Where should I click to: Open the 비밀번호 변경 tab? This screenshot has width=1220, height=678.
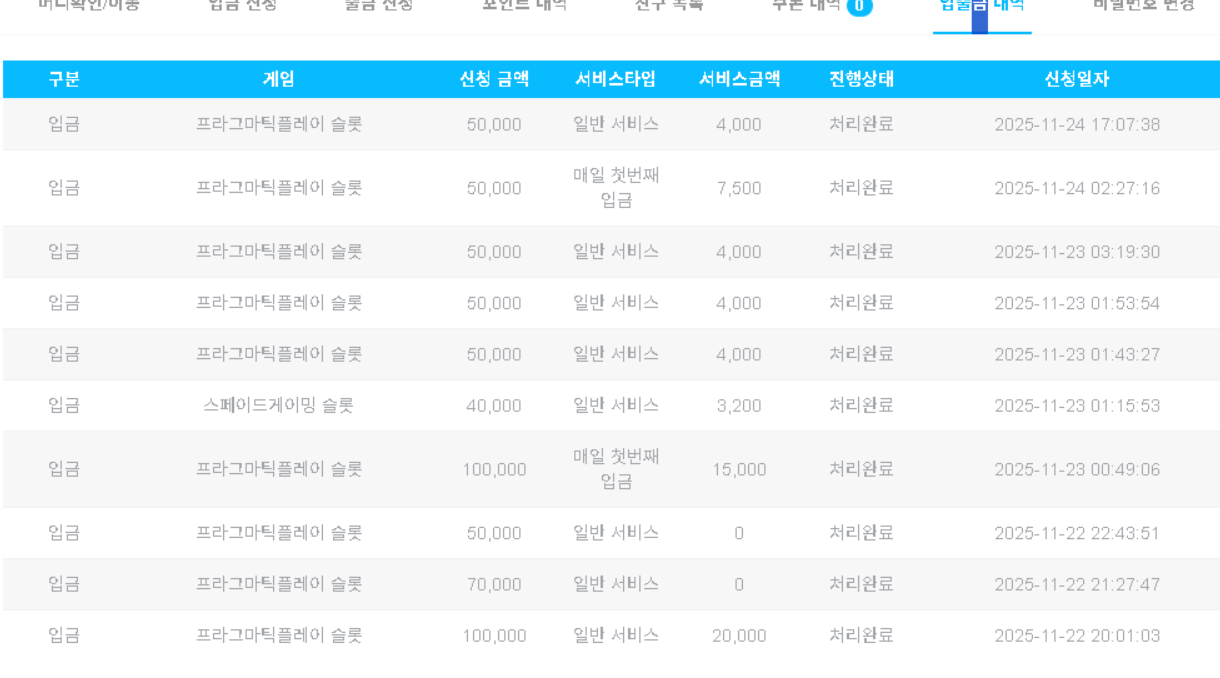click(1143, 5)
